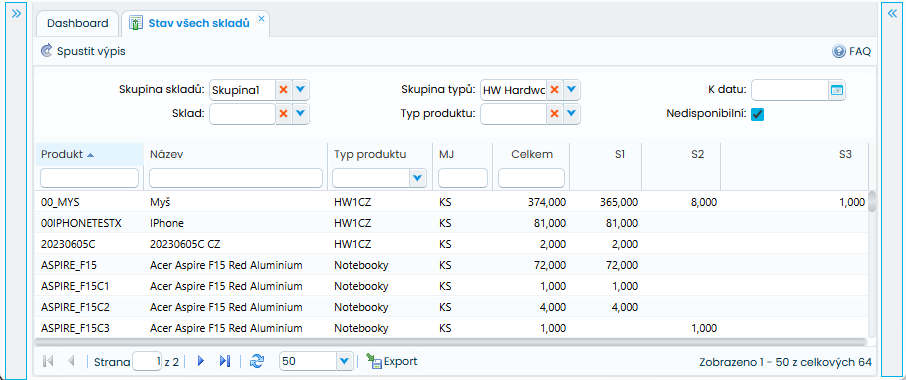
Task: Focus the page number input
Action: [x=147, y=362]
